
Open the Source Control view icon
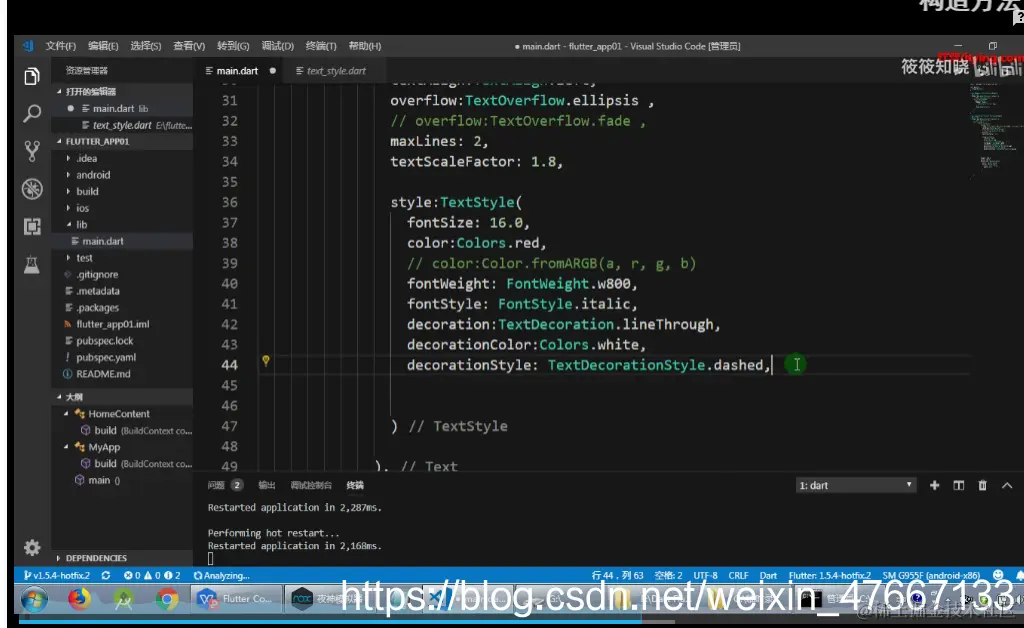pyautogui.click(x=31, y=151)
